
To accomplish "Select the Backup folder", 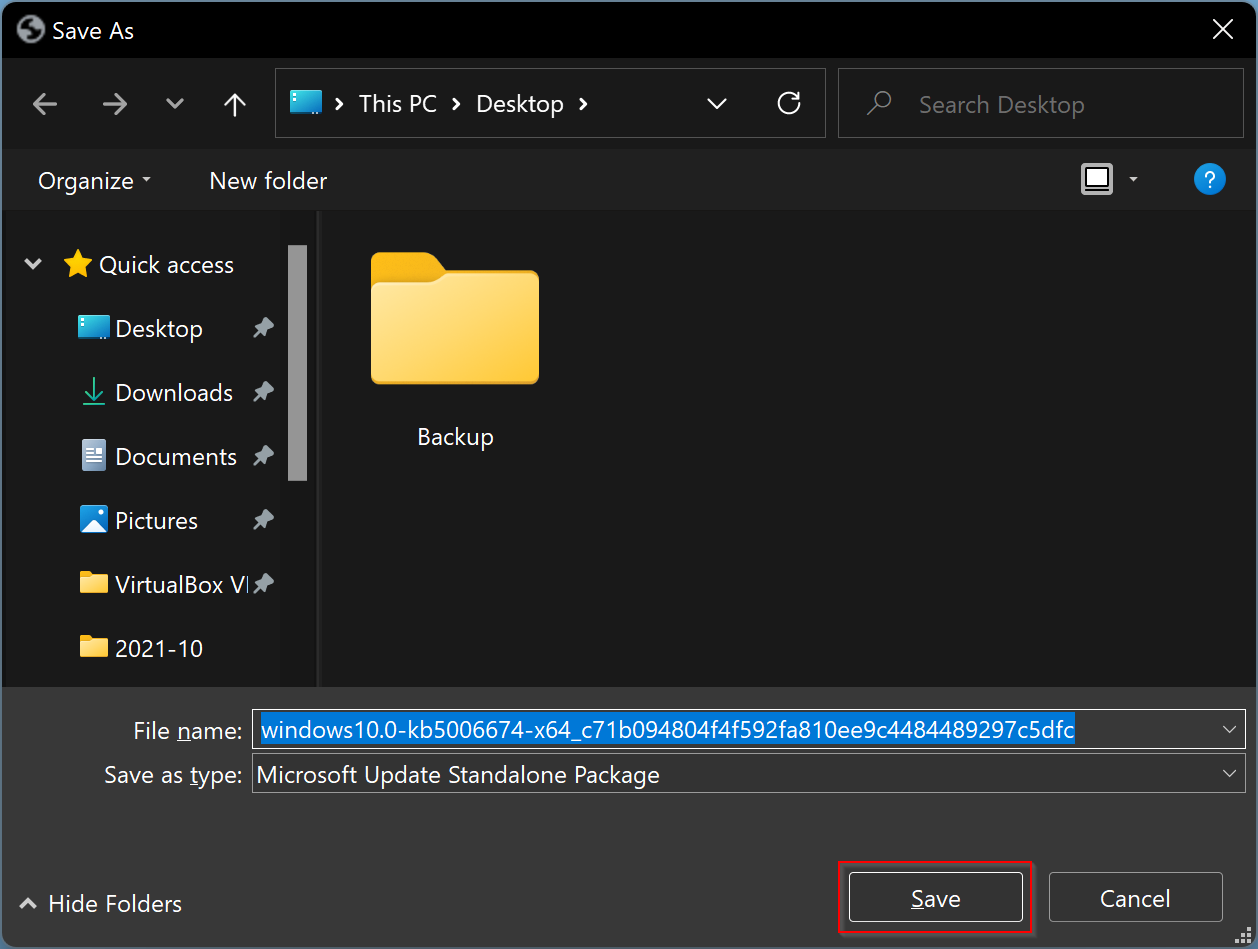I will [455, 350].
